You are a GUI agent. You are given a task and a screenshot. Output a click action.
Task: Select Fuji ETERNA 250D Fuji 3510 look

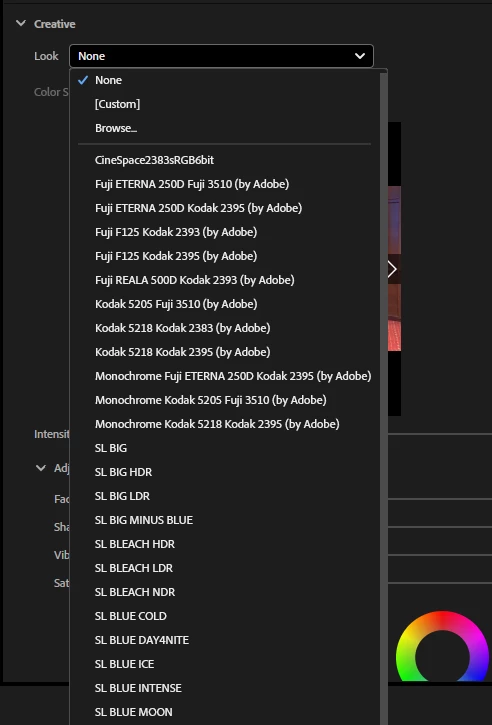point(225,184)
